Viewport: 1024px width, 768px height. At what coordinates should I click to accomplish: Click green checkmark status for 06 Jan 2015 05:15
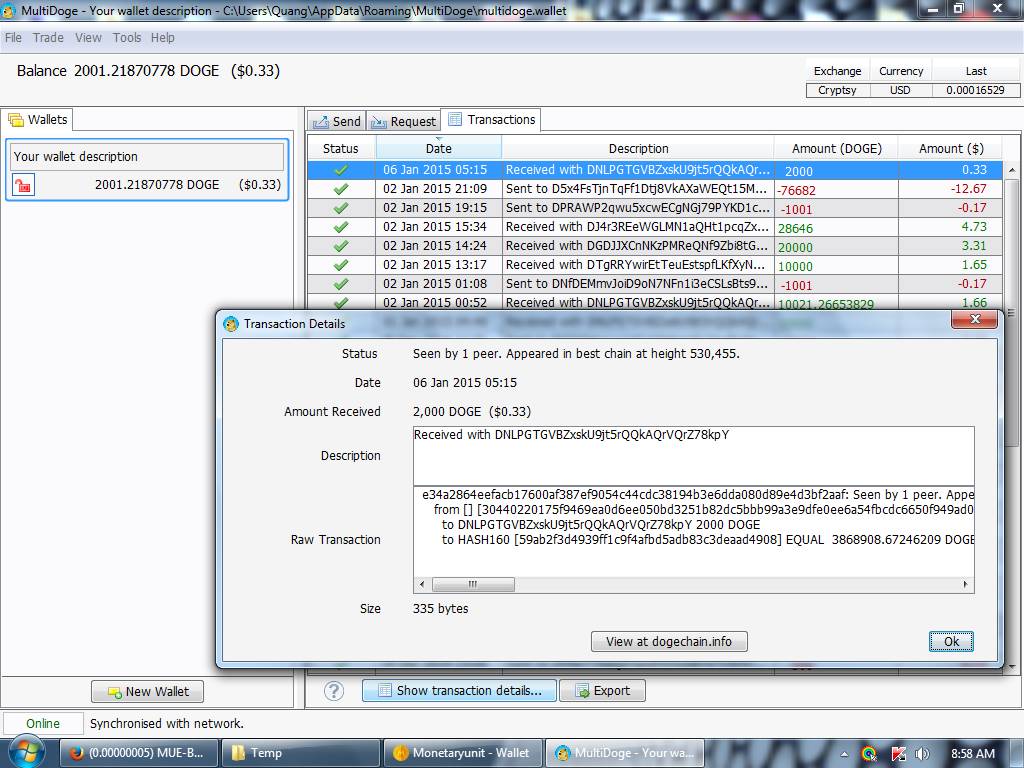pos(340,170)
